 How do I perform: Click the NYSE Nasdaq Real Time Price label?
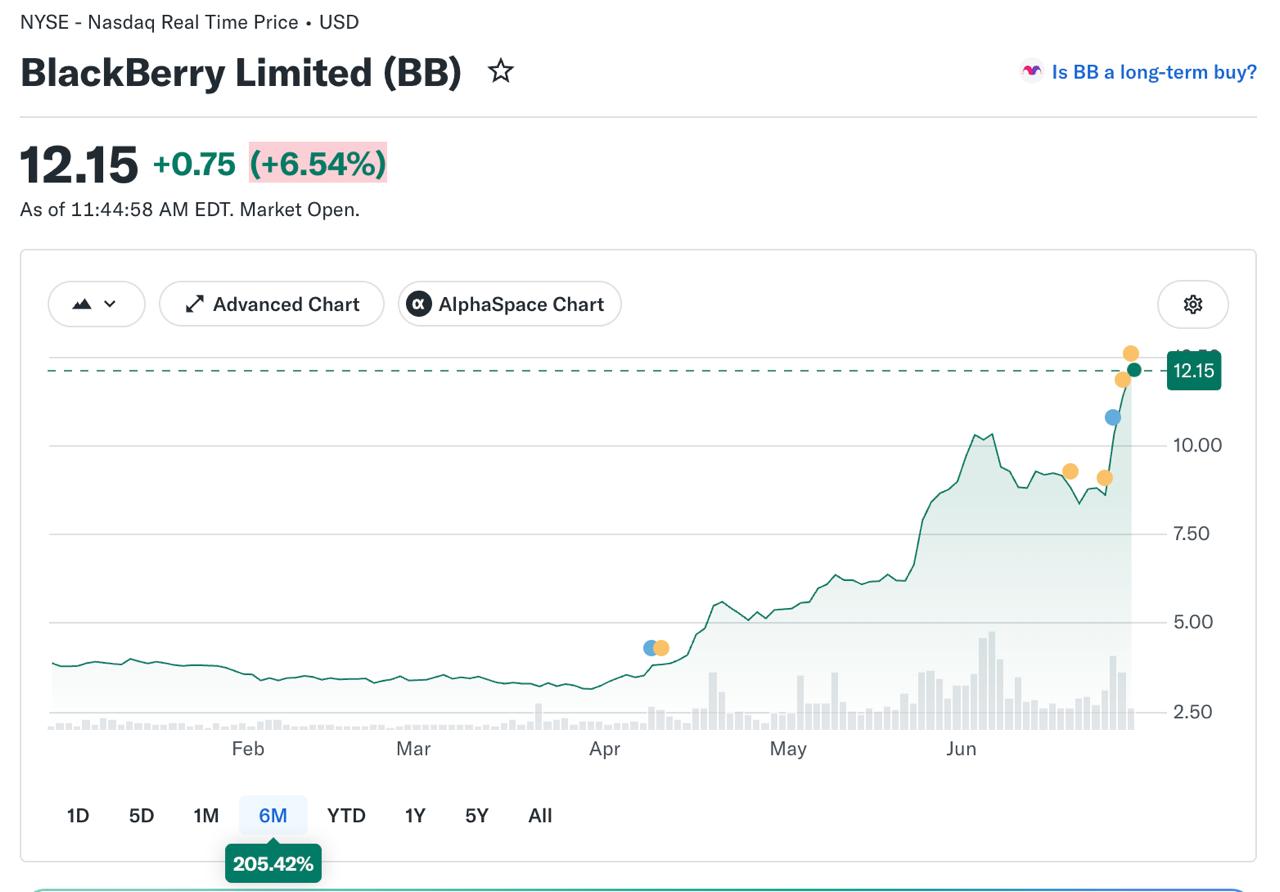tap(190, 22)
